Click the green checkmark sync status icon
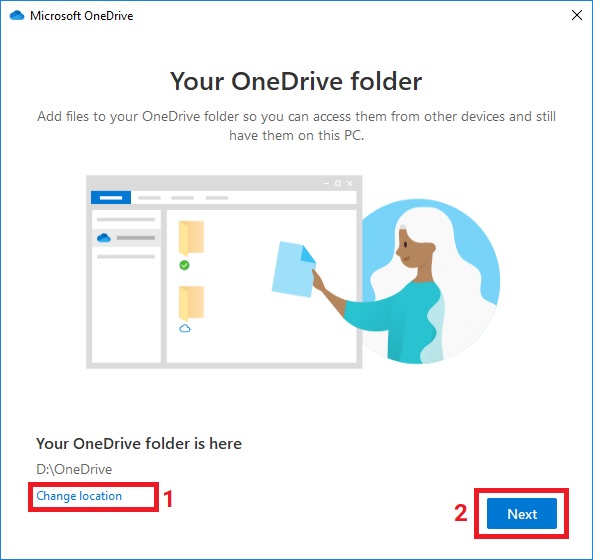The image size is (593, 560). (x=185, y=265)
